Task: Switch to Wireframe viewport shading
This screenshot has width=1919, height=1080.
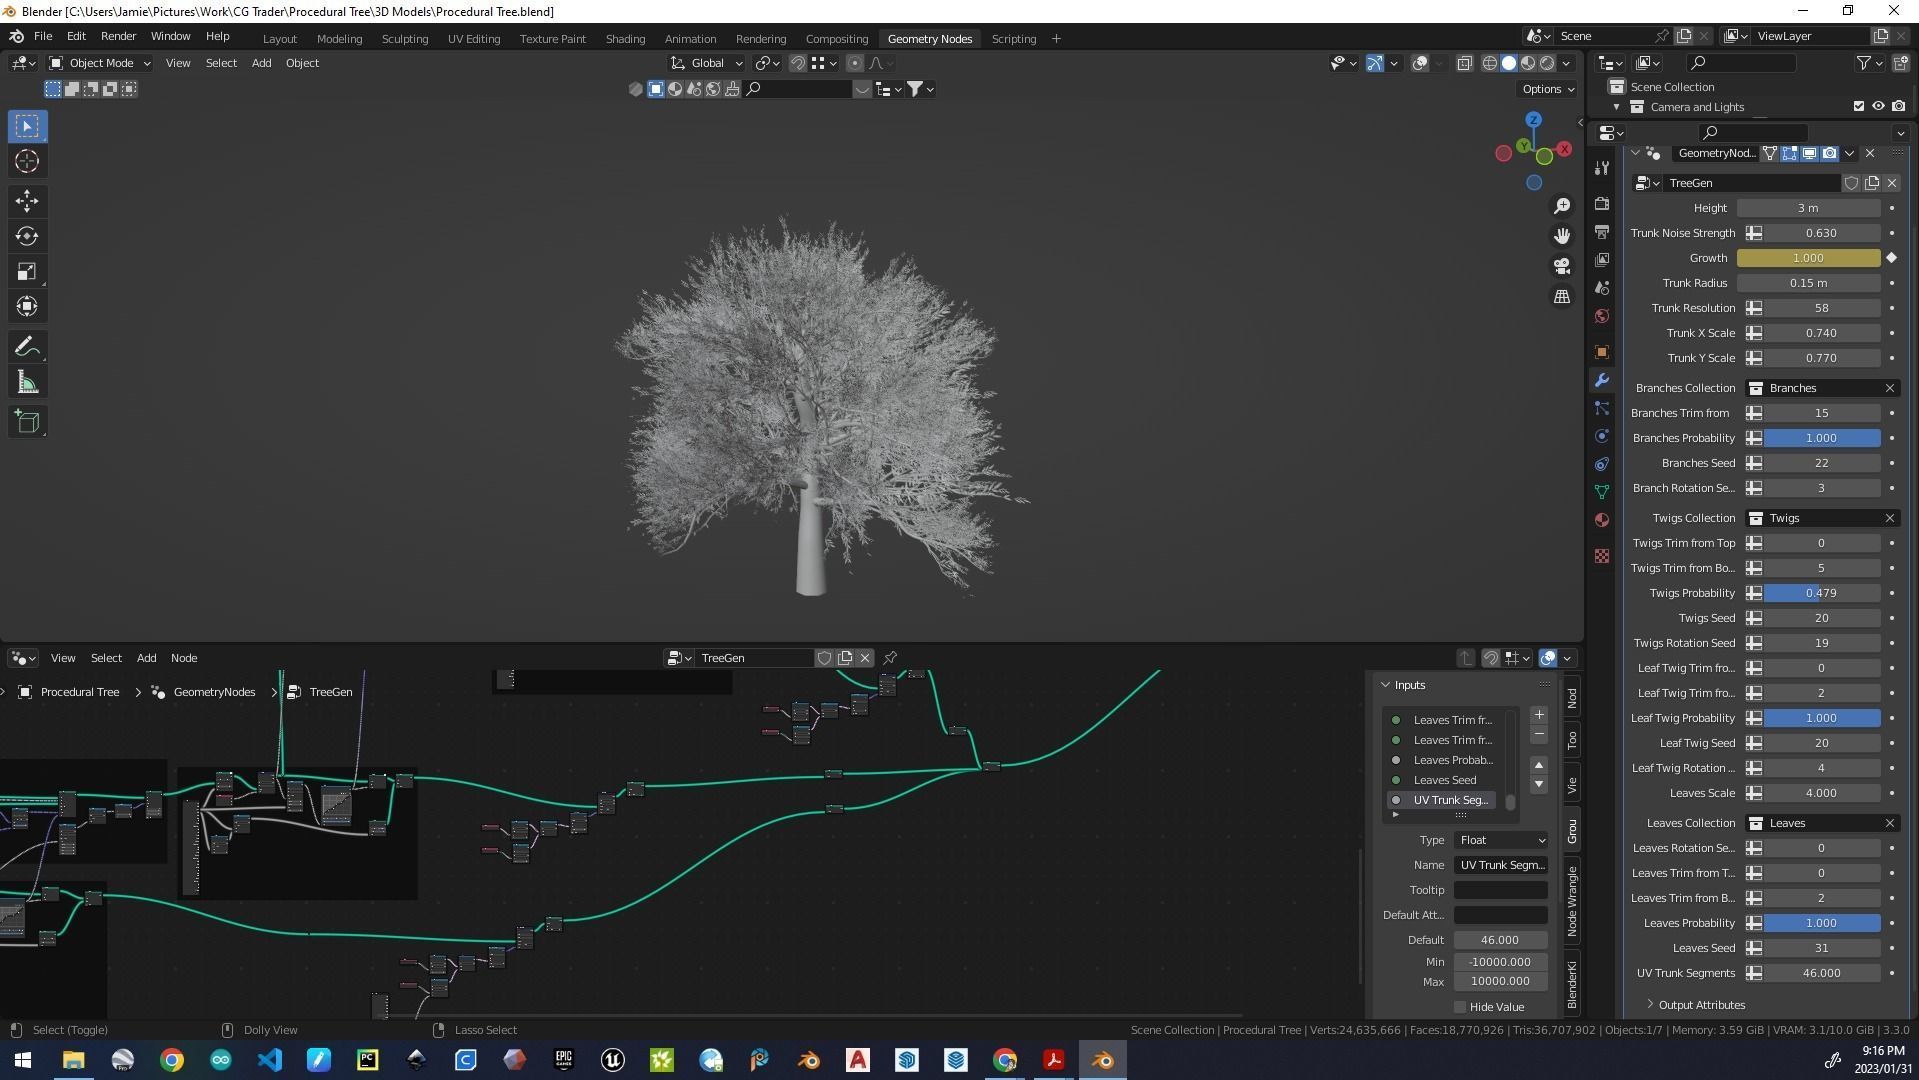Action: click(x=1489, y=63)
